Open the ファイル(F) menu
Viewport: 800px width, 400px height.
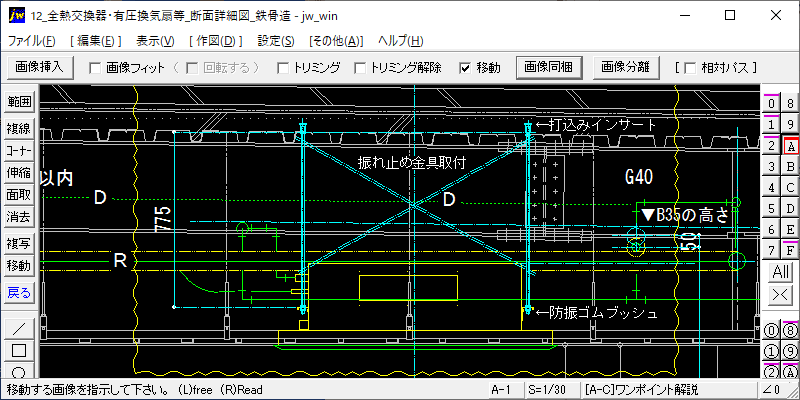coord(32,41)
